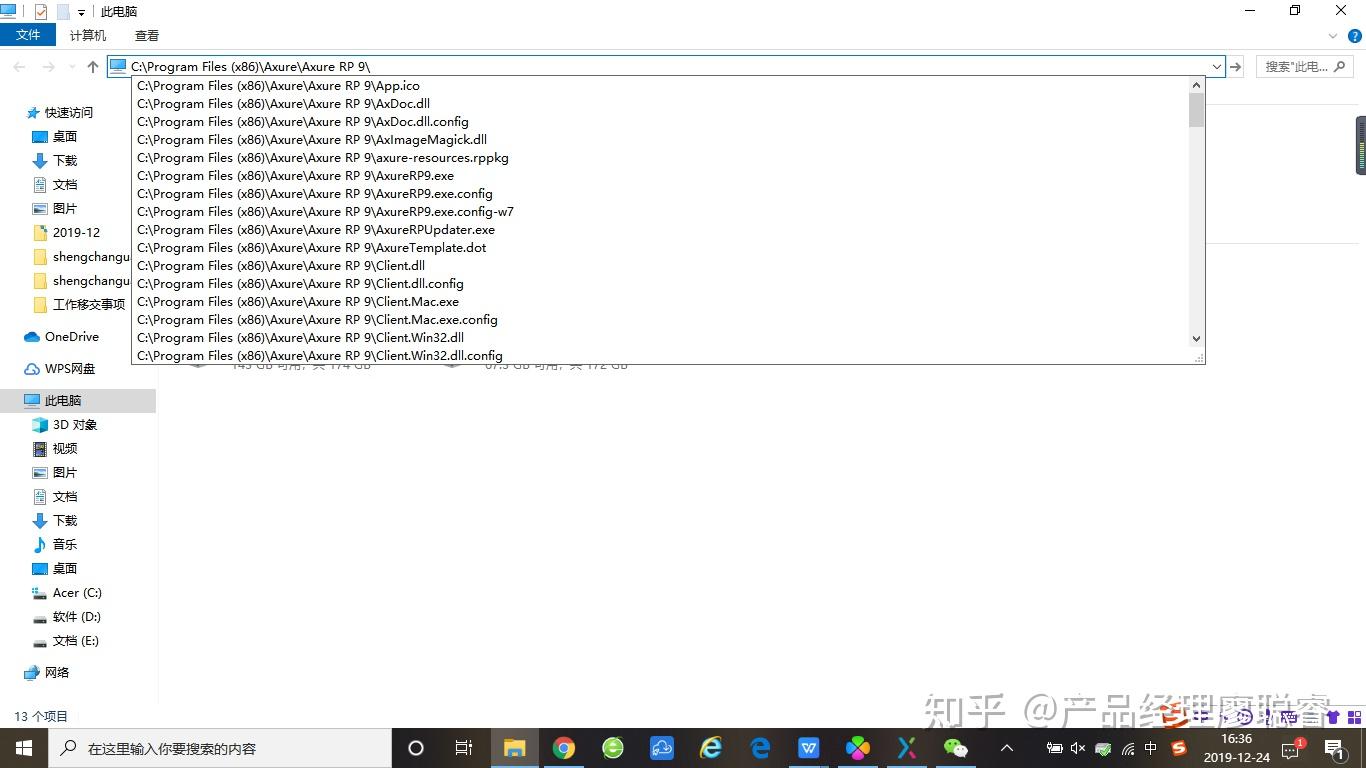This screenshot has width=1366, height=768.
Task: Open the blue cloud app in the taskbar
Action: pyautogui.click(x=662, y=748)
